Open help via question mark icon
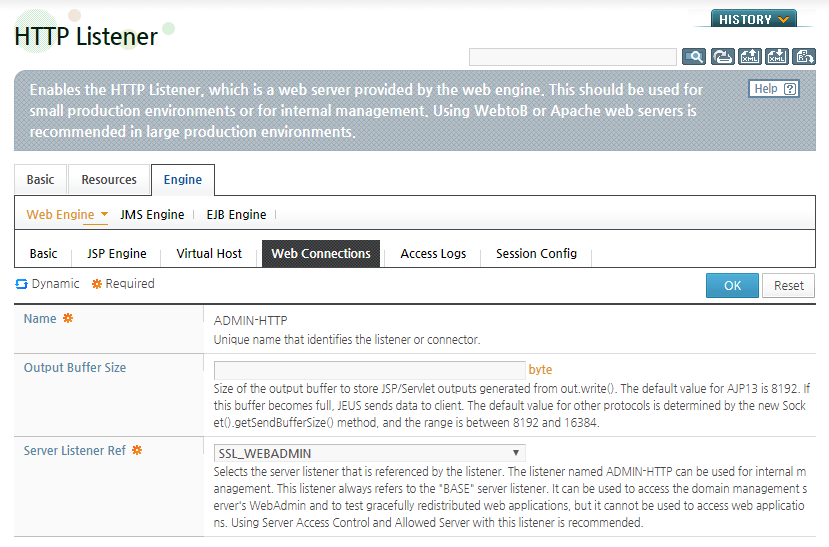The width and height of the screenshot is (829, 547). tap(790, 89)
